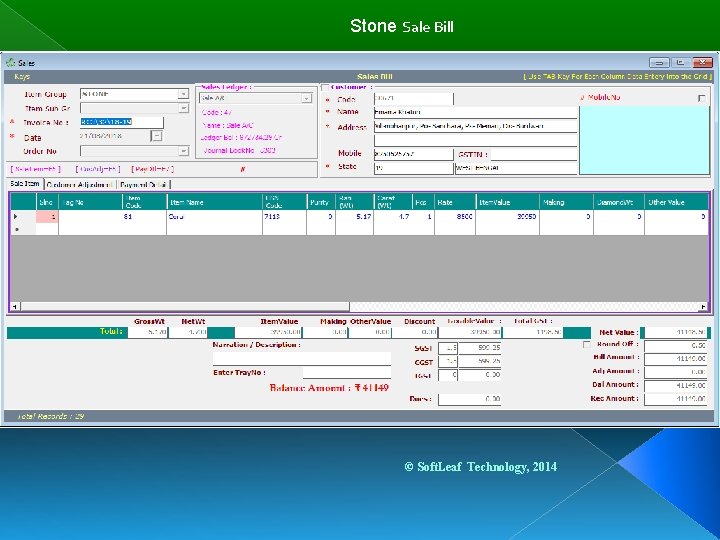Click the ItemValue column header
720x540 pixels.
(x=507, y=202)
